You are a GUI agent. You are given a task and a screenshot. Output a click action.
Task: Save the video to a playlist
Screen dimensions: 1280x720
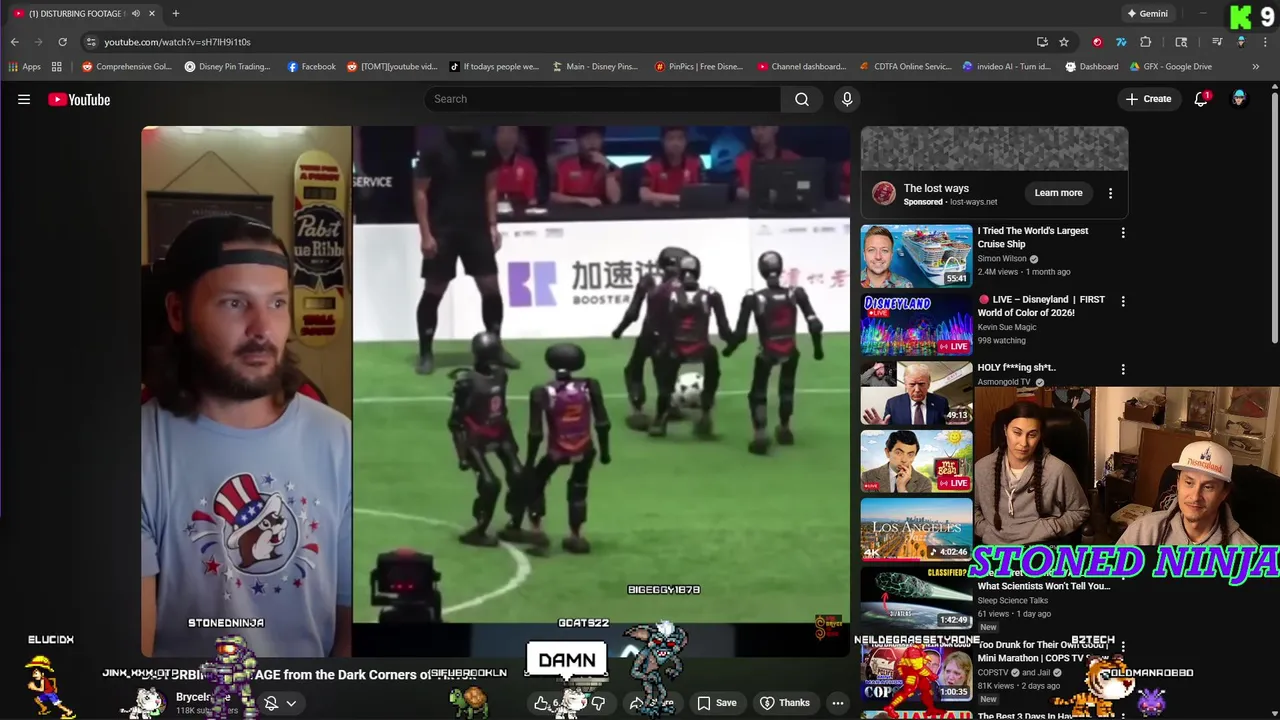(717, 703)
